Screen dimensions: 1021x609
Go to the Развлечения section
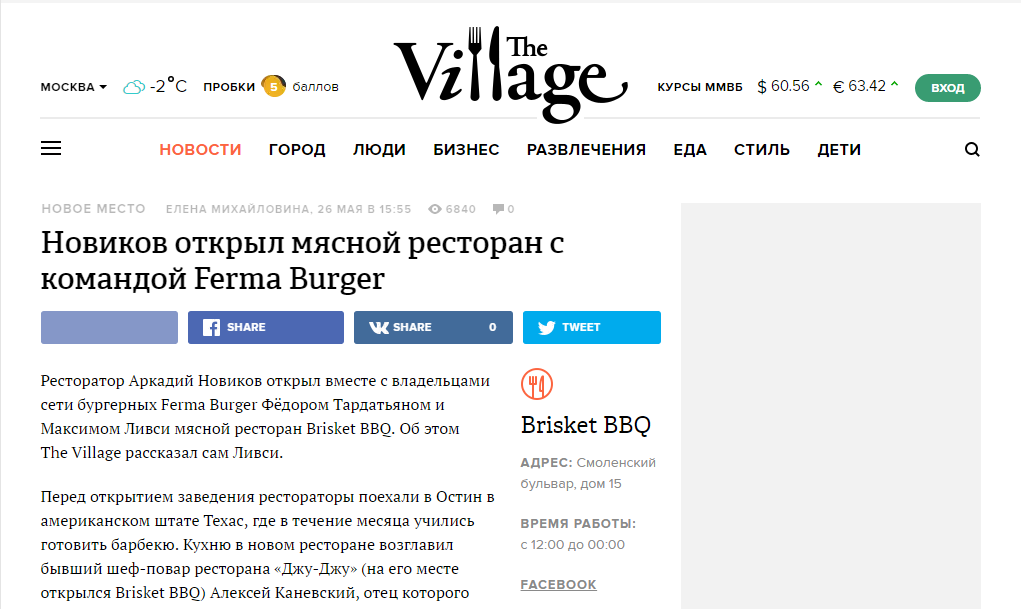pyautogui.click(x=586, y=150)
